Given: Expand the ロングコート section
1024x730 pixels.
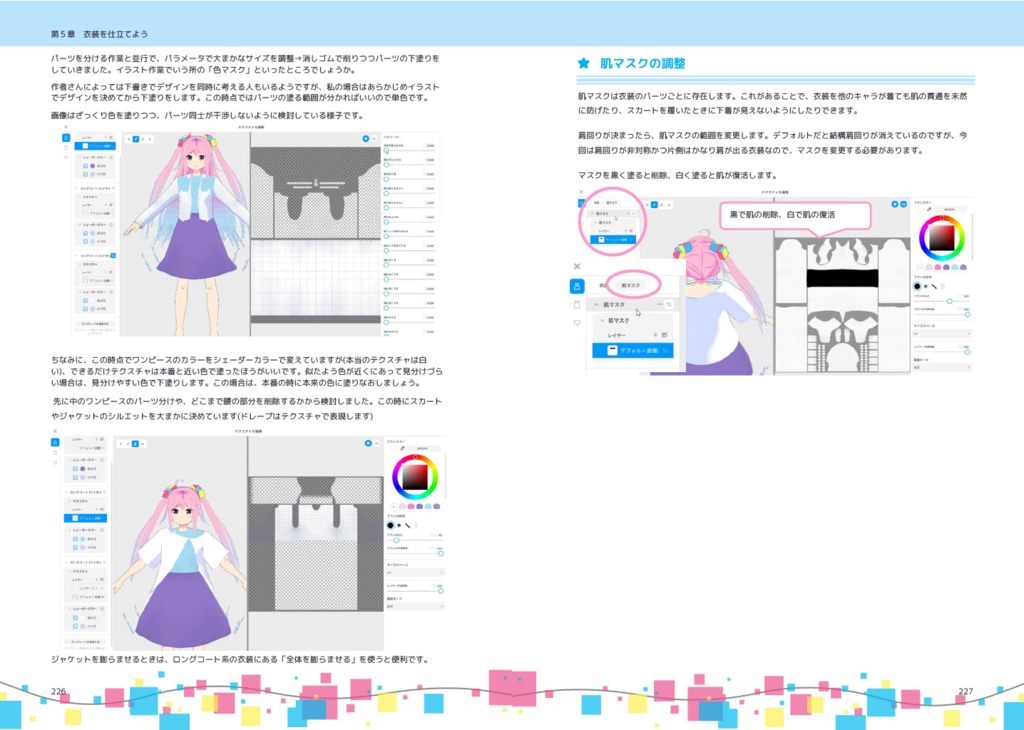Looking at the screenshot, I should 76,188.
